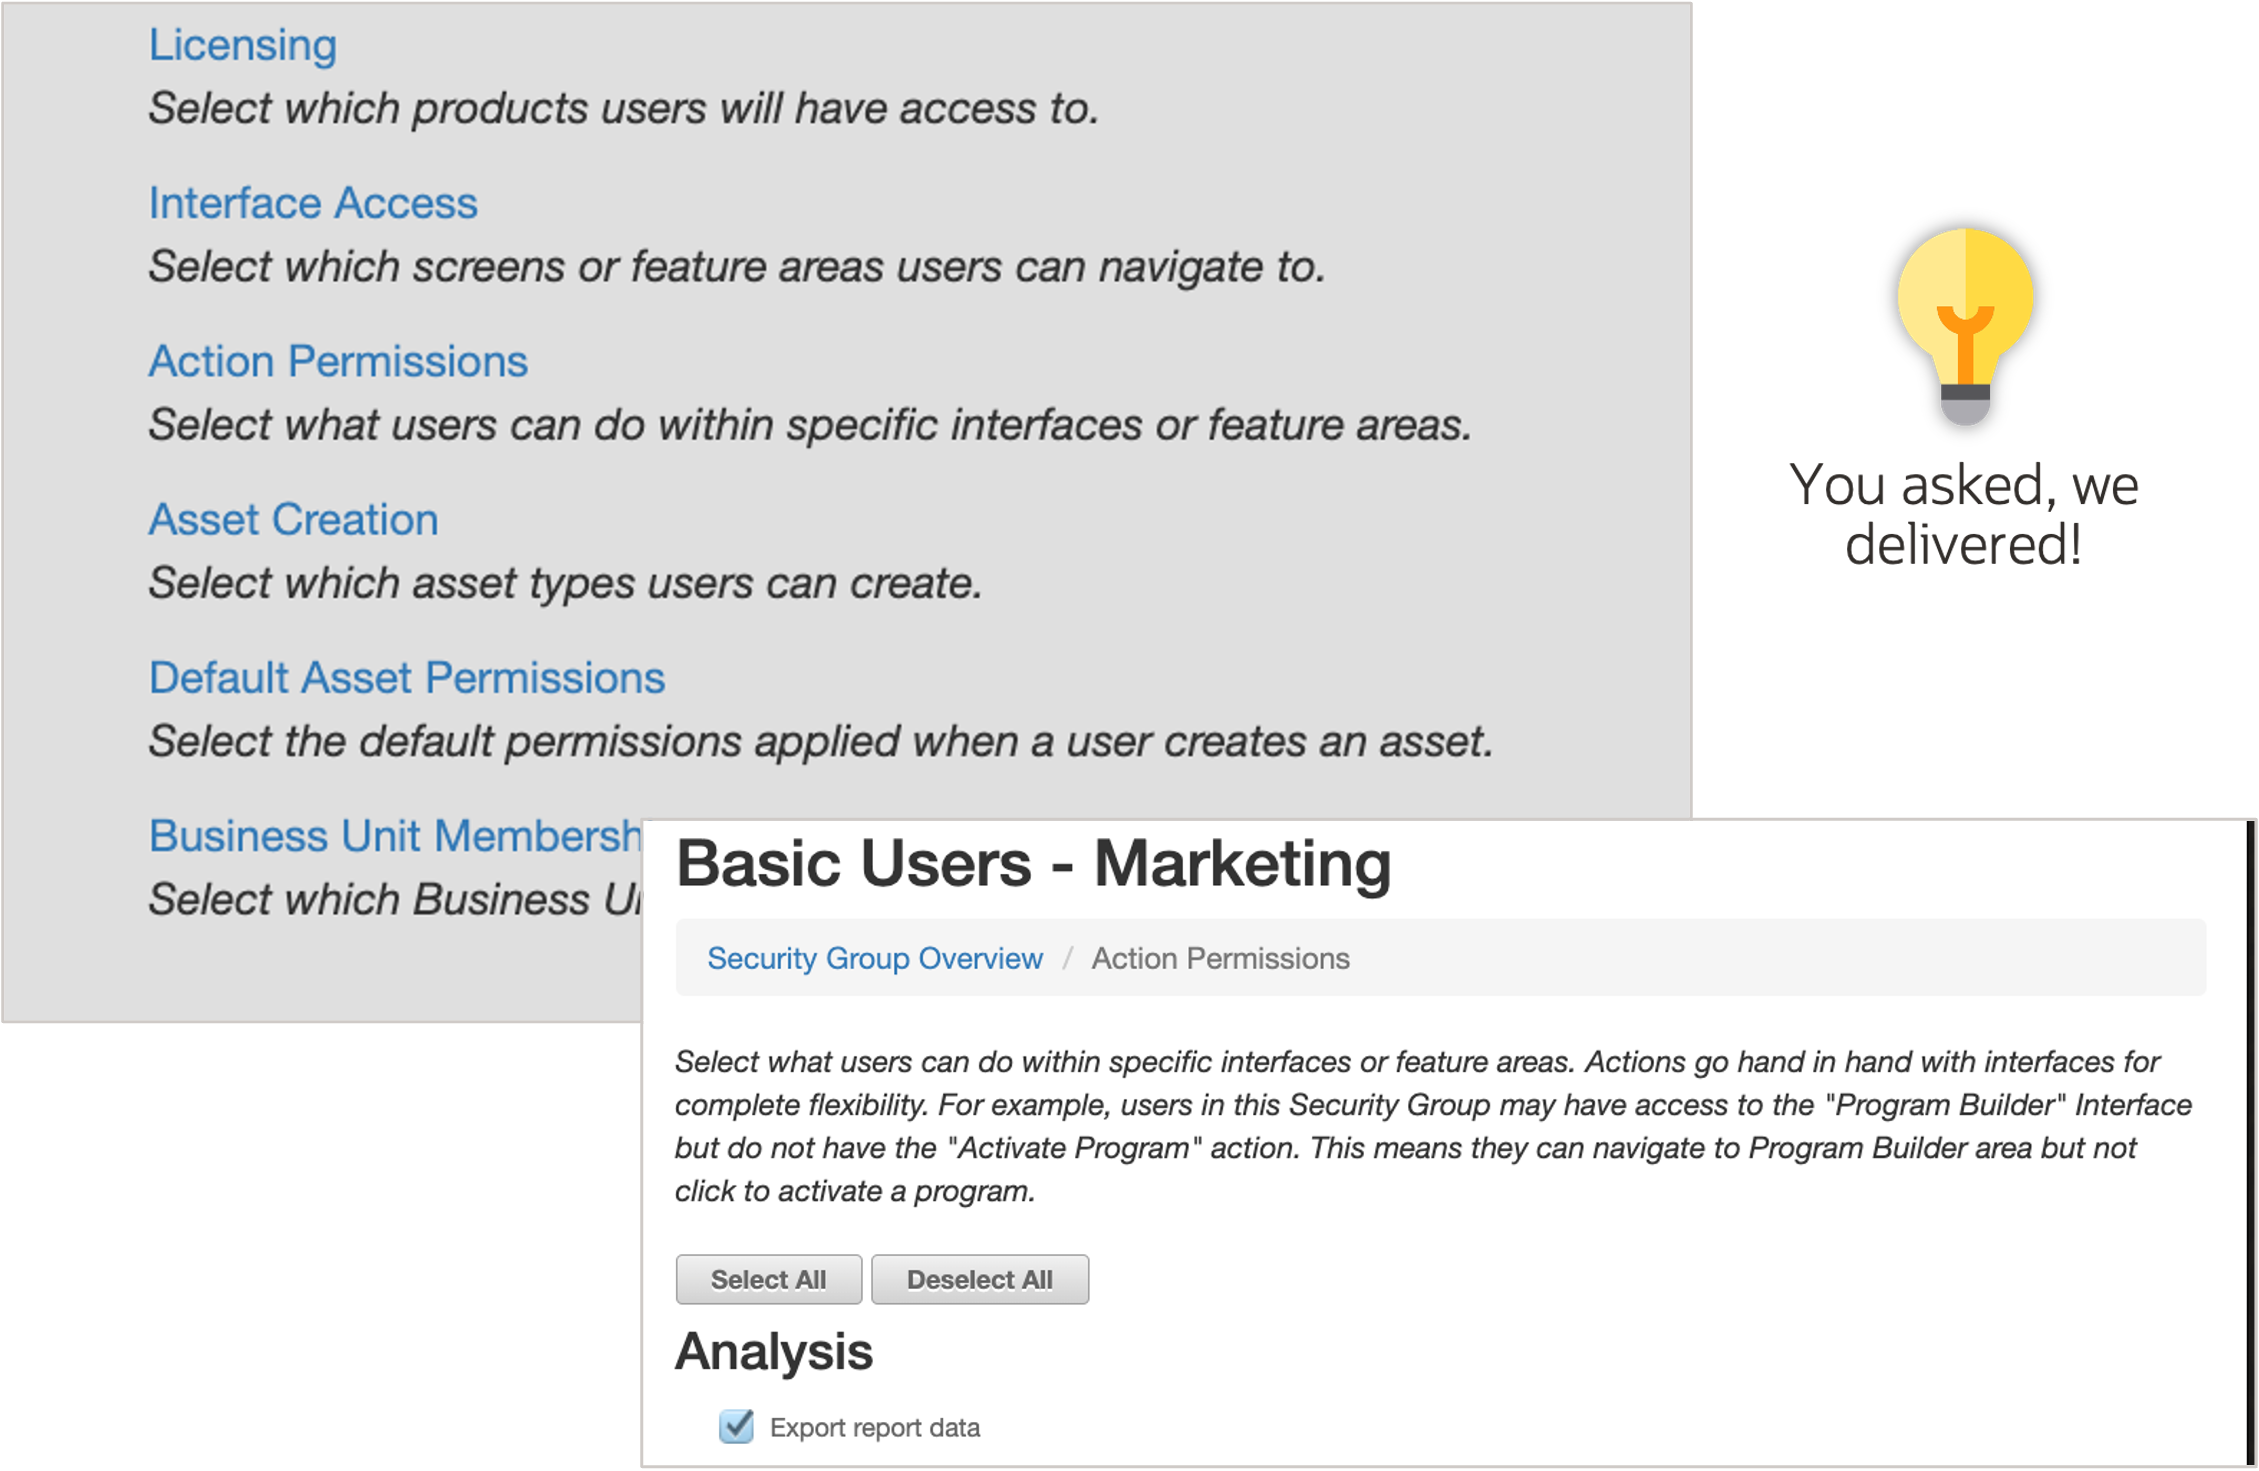Click the Asset Creation description text
Viewport: 2259px width, 1471px height.
tap(565, 582)
